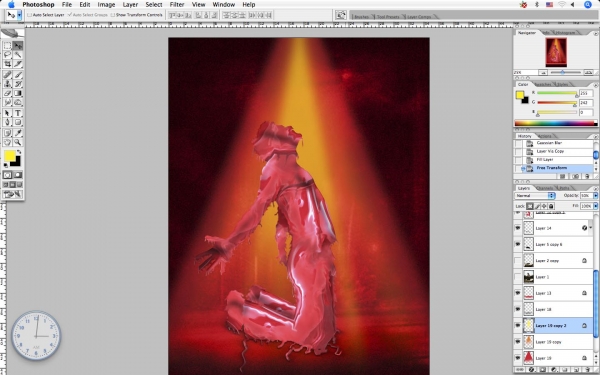This screenshot has height=375, width=600.
Task: Click the swap foreground and background colors arrow
Action: point(19,152)
